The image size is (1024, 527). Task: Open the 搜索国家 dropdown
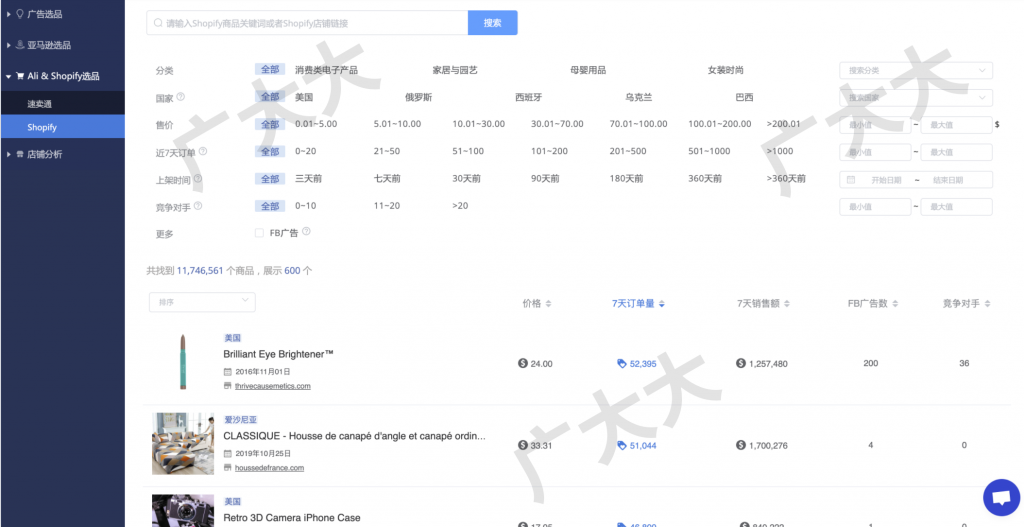[x=916, y=98]
